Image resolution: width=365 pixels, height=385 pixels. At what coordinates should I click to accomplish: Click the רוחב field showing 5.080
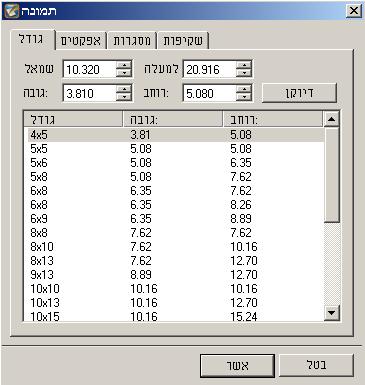[209, 93]
